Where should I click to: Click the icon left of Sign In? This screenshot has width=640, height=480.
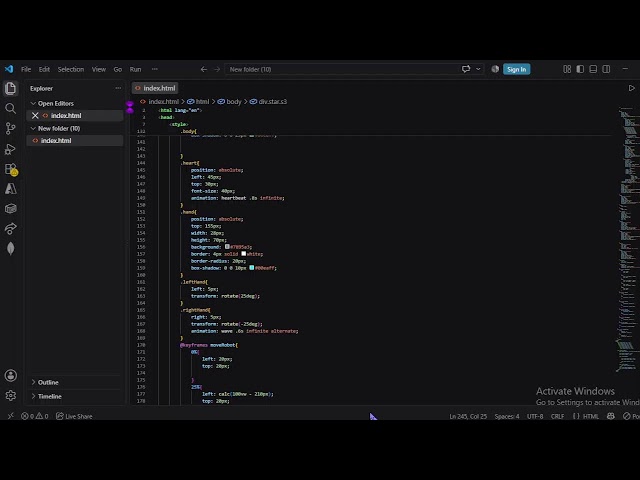tap(495, 69)
